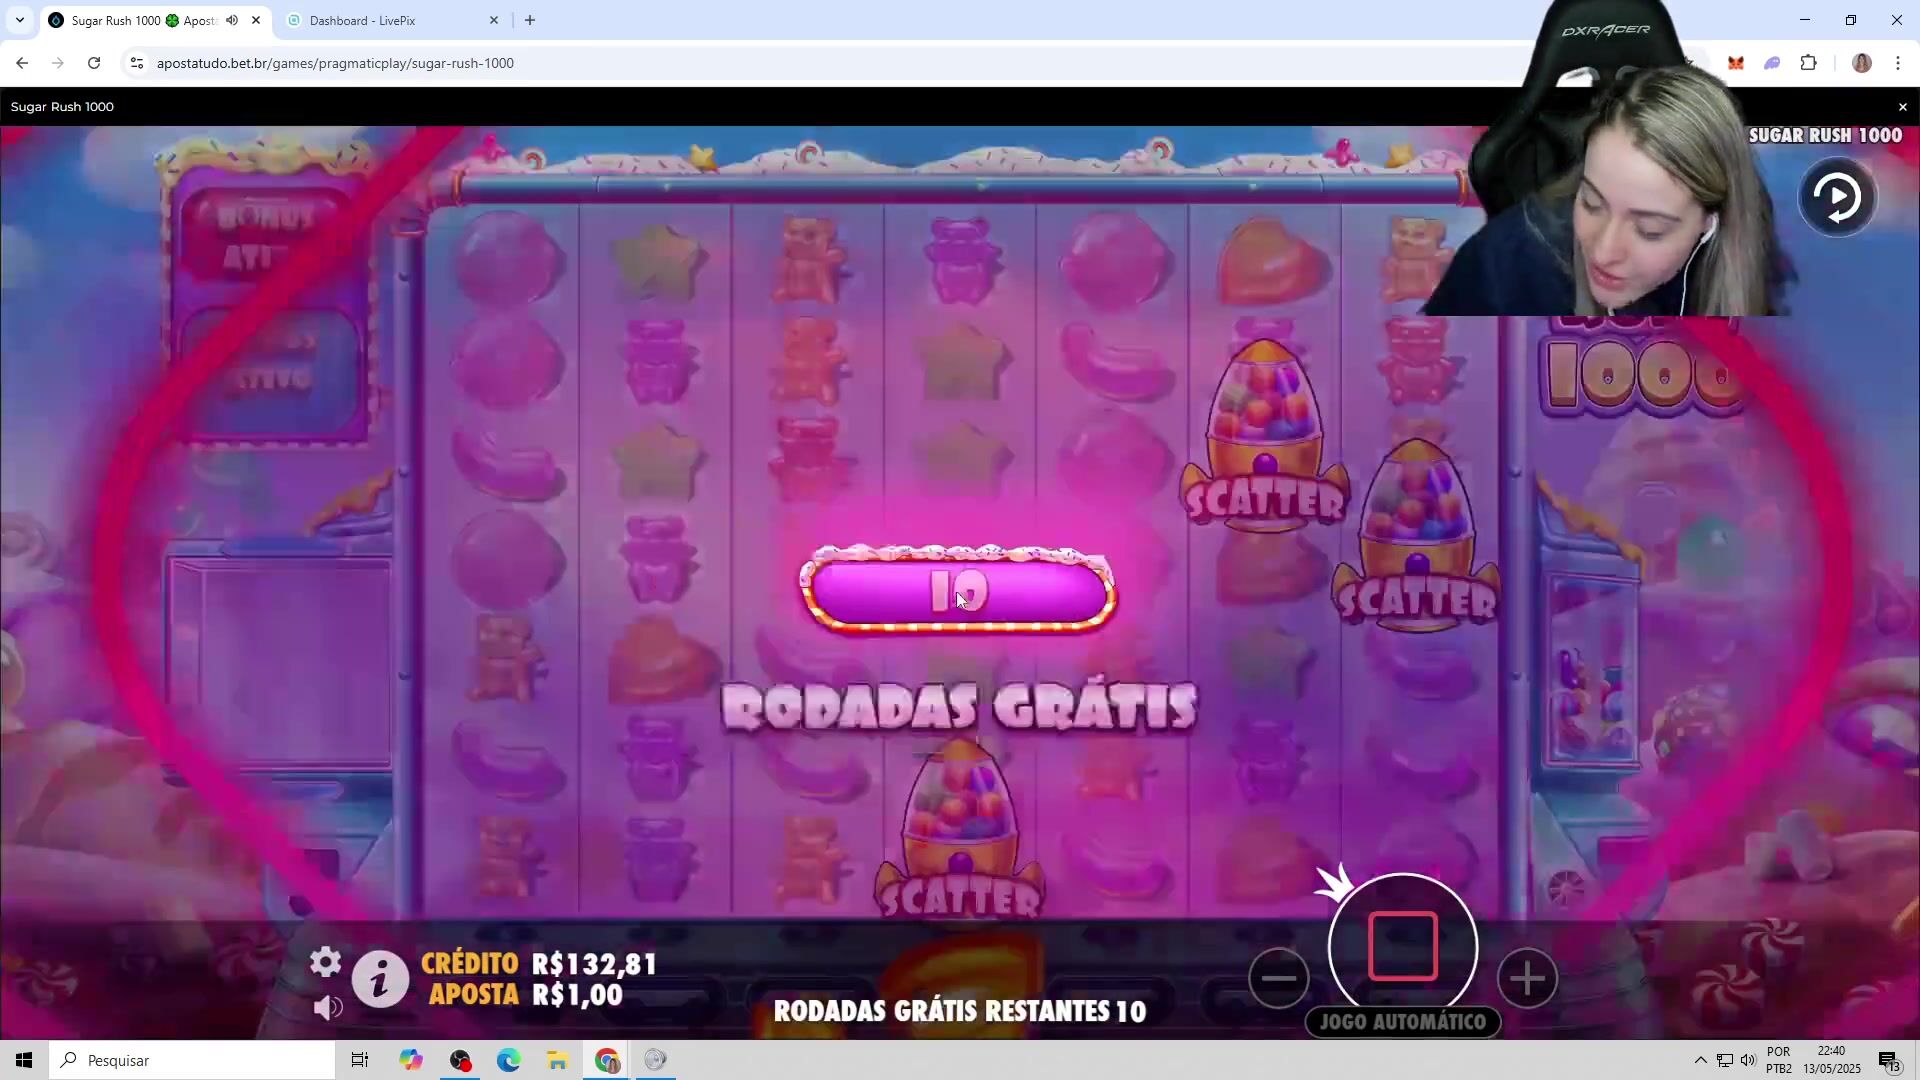Open Task View on the taskbar
The width and height of the screenshot is (1920, 1080).
[x=360, y=1060]
